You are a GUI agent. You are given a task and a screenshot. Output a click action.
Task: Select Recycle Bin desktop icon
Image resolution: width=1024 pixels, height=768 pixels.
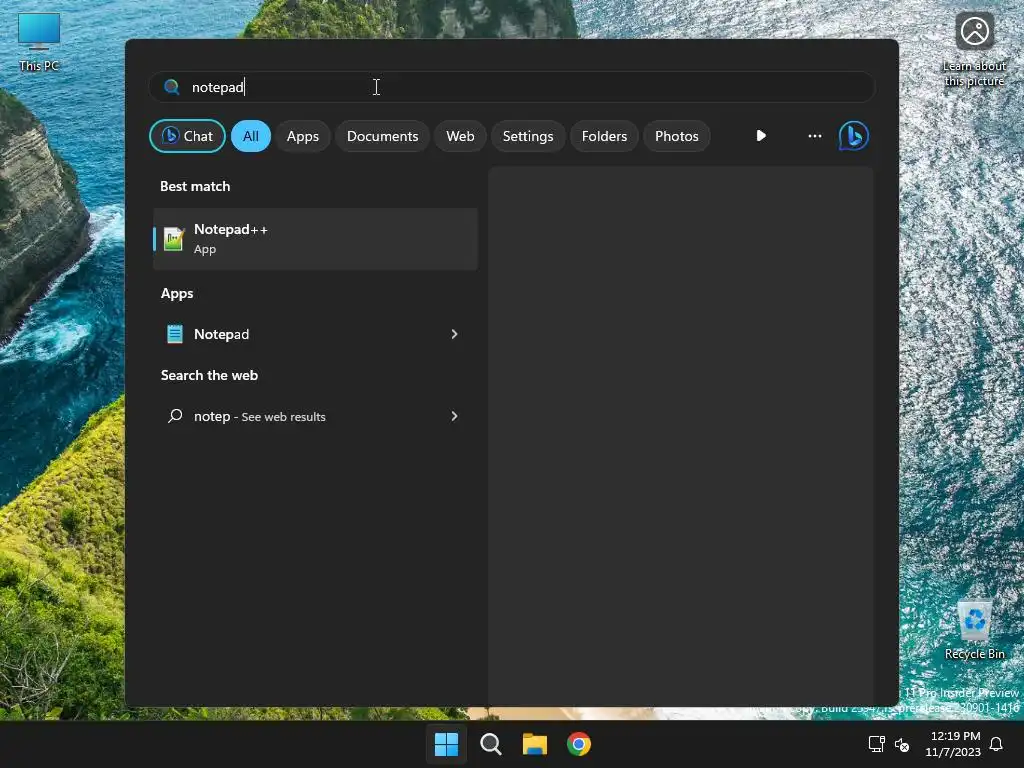tap(974, 630)
